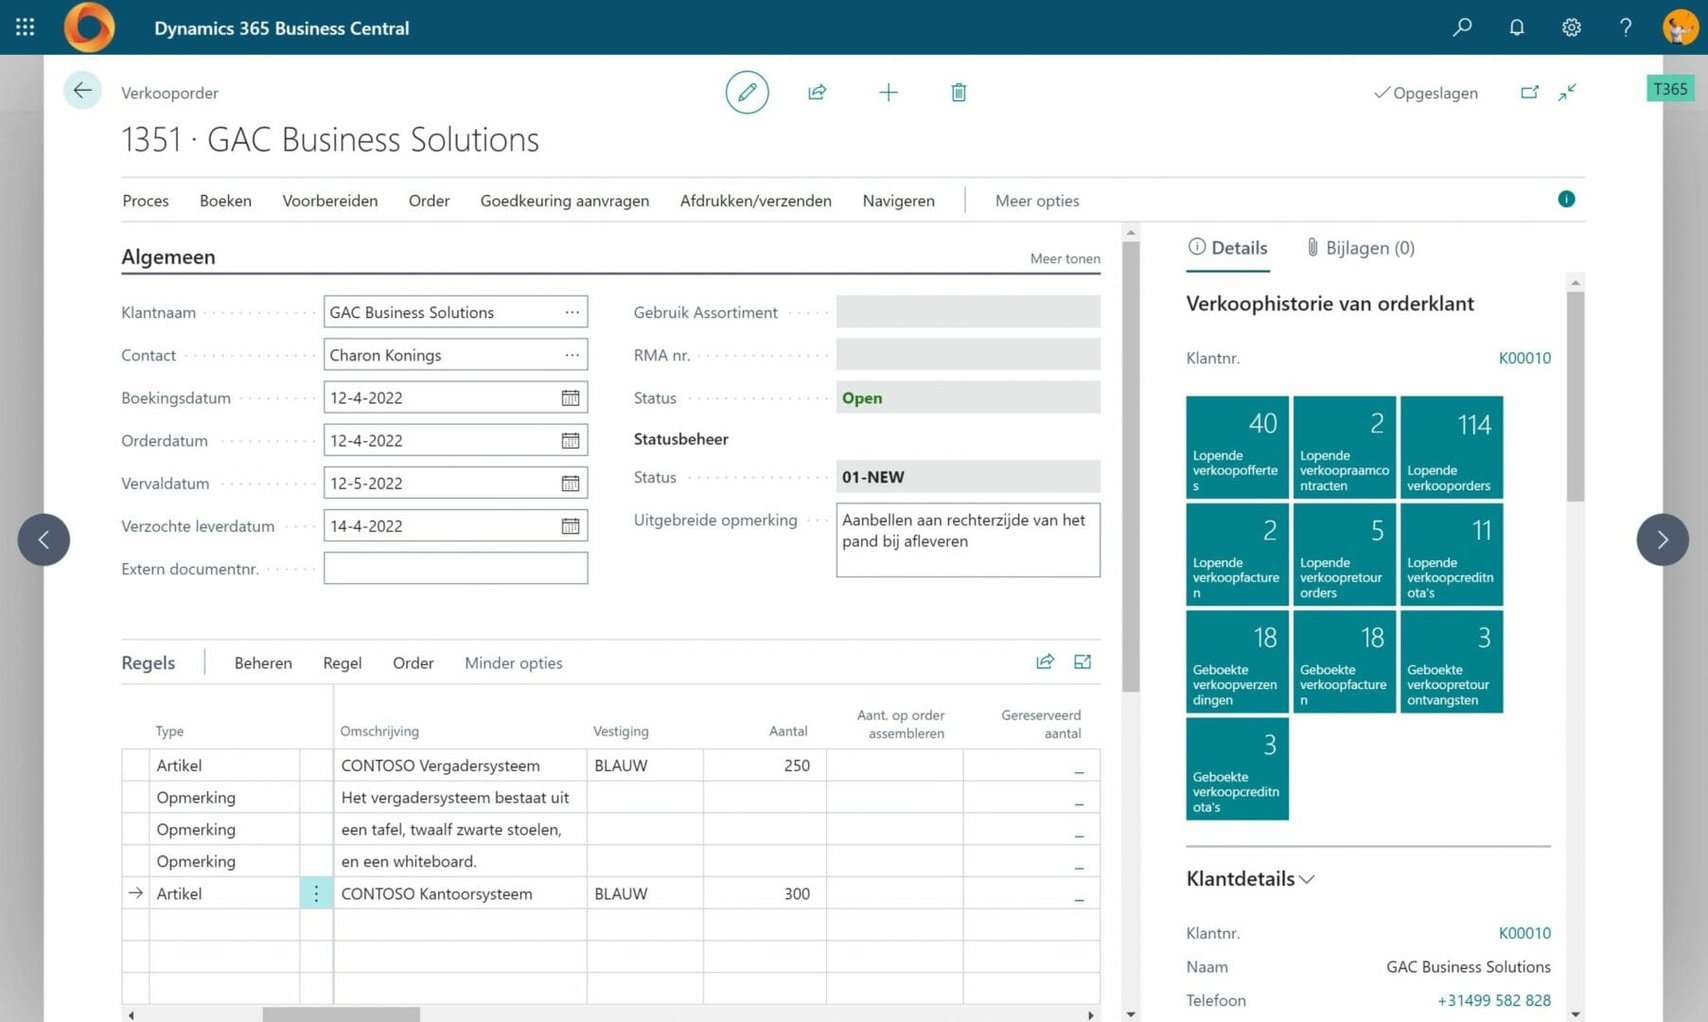Open the Regel lines menu
1708x1022 pixels.
342,663
